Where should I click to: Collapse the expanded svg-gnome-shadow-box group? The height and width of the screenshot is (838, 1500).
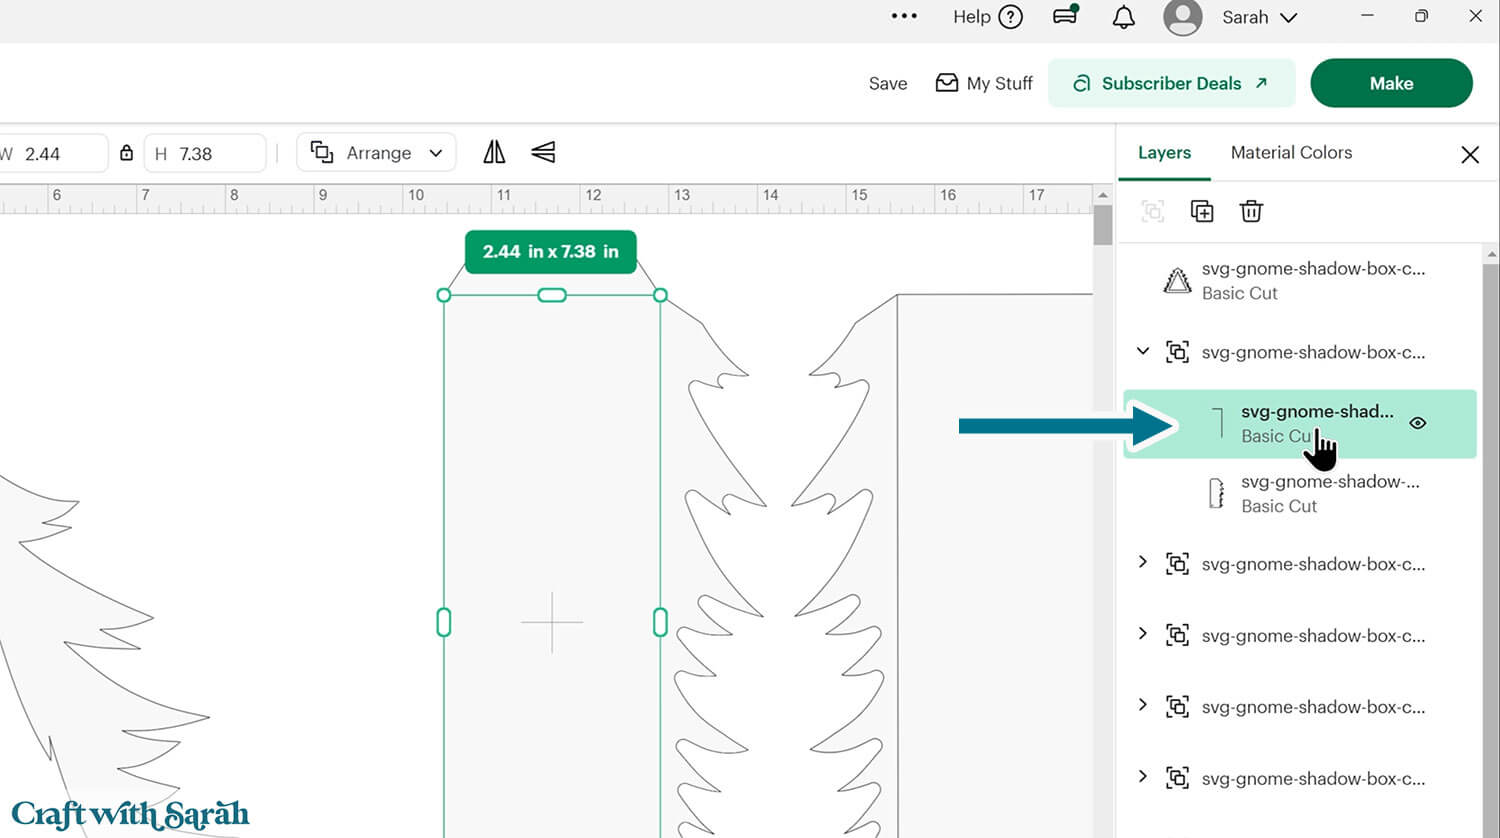point(1143,351)
